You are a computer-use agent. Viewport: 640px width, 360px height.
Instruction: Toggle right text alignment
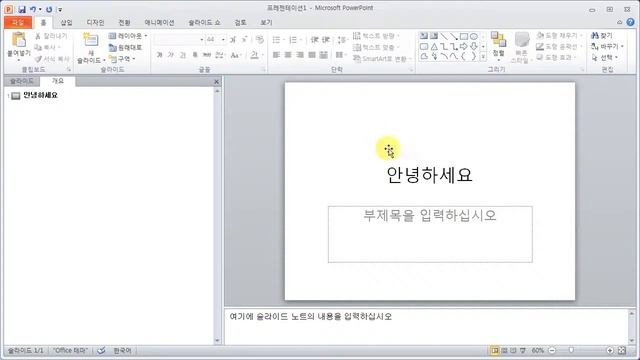tap(300, 55)
